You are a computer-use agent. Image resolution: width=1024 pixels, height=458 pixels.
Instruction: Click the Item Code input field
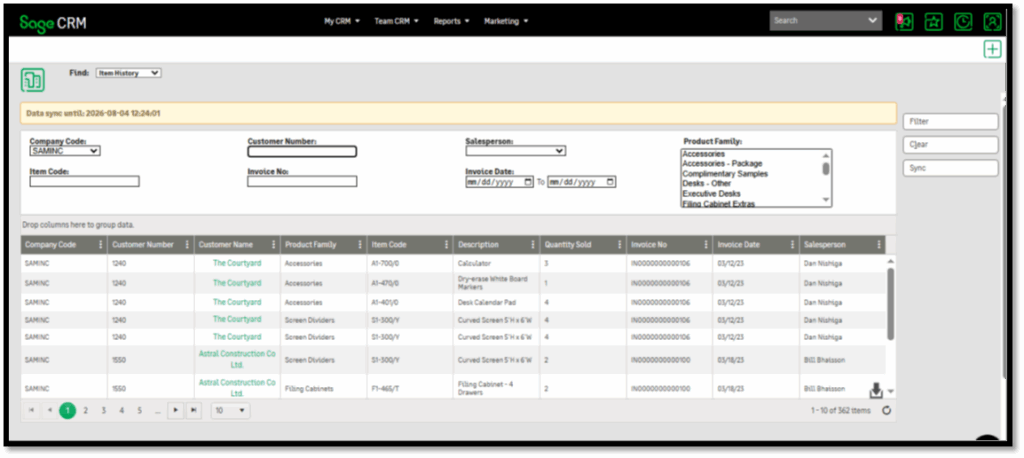[84, 182]
